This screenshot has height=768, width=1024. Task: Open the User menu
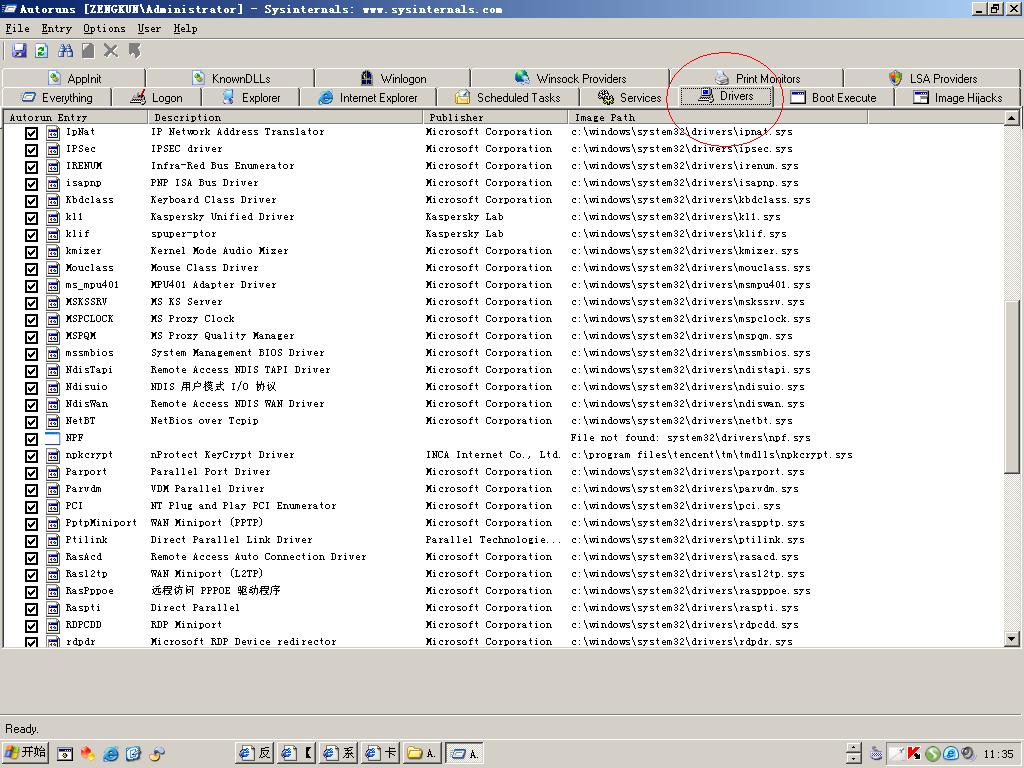click(x=149, y=28)
